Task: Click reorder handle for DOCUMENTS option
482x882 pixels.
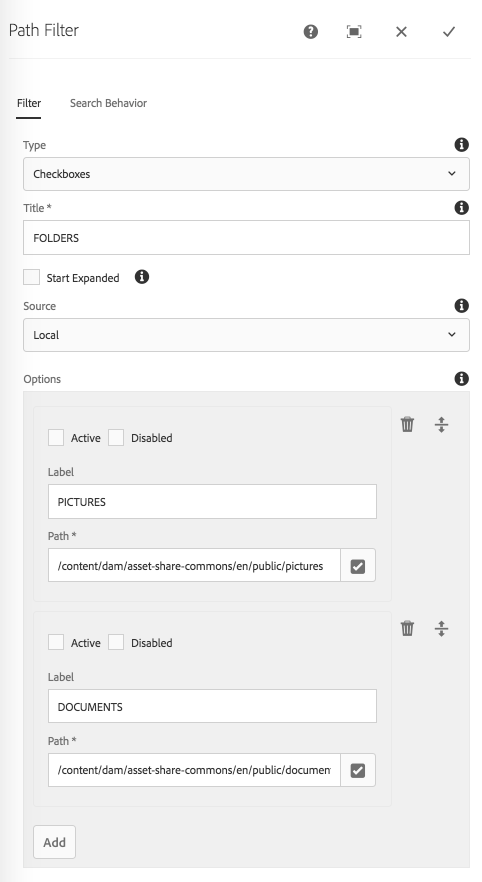Action: click(442, 628)
